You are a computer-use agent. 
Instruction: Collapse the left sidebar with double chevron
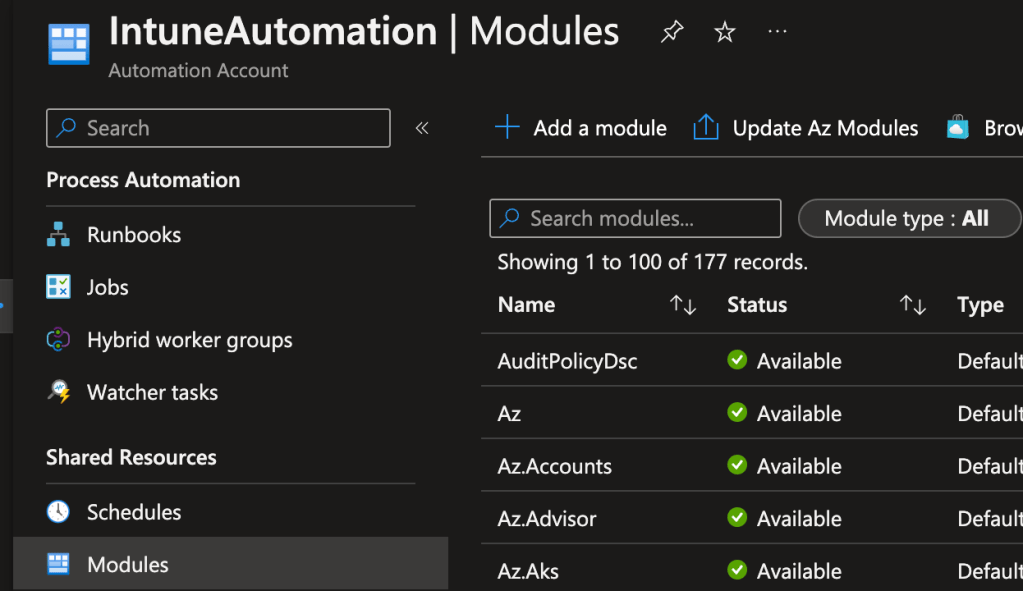tap(422, 128)
